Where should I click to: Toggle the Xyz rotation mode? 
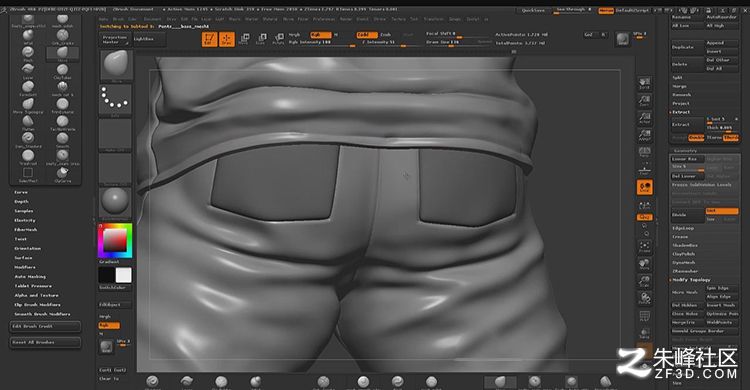point(644,217)
